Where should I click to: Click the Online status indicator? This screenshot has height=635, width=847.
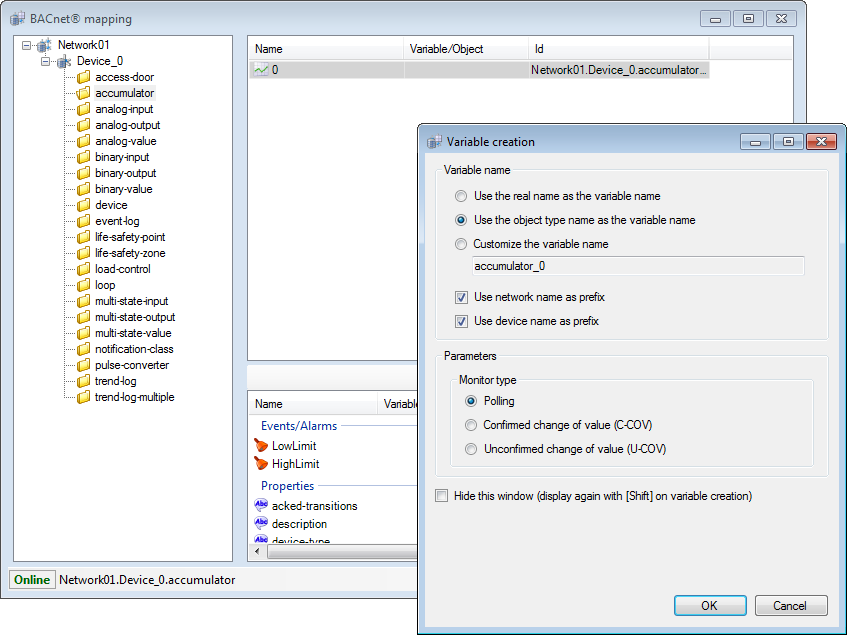[x=32, y=580]
